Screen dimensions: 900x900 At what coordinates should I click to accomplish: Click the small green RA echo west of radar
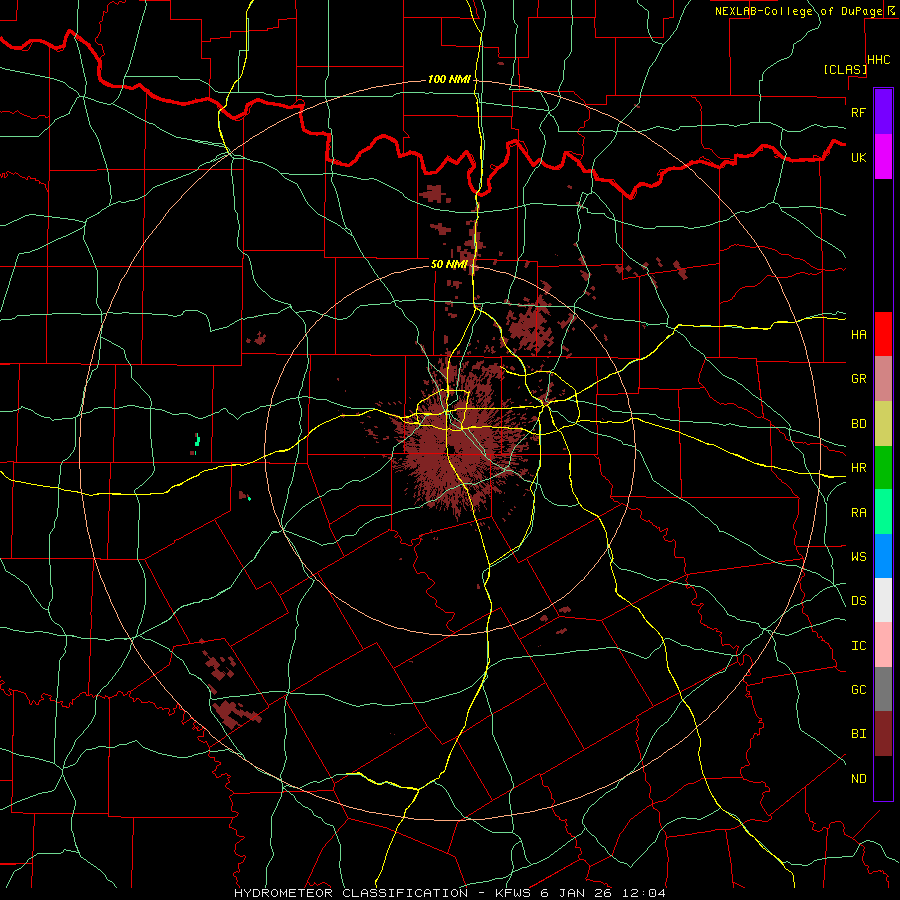pos(197,440)
